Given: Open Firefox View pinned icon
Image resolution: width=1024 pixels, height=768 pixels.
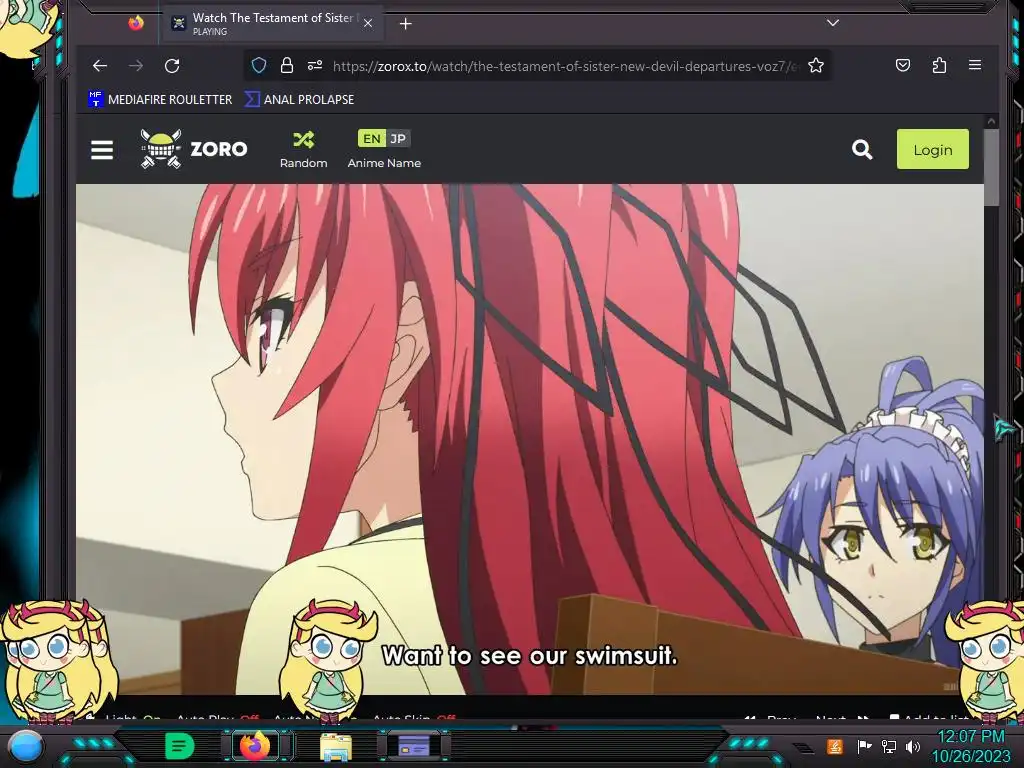Looking at the screenshot, I should (x=136, y=24).
